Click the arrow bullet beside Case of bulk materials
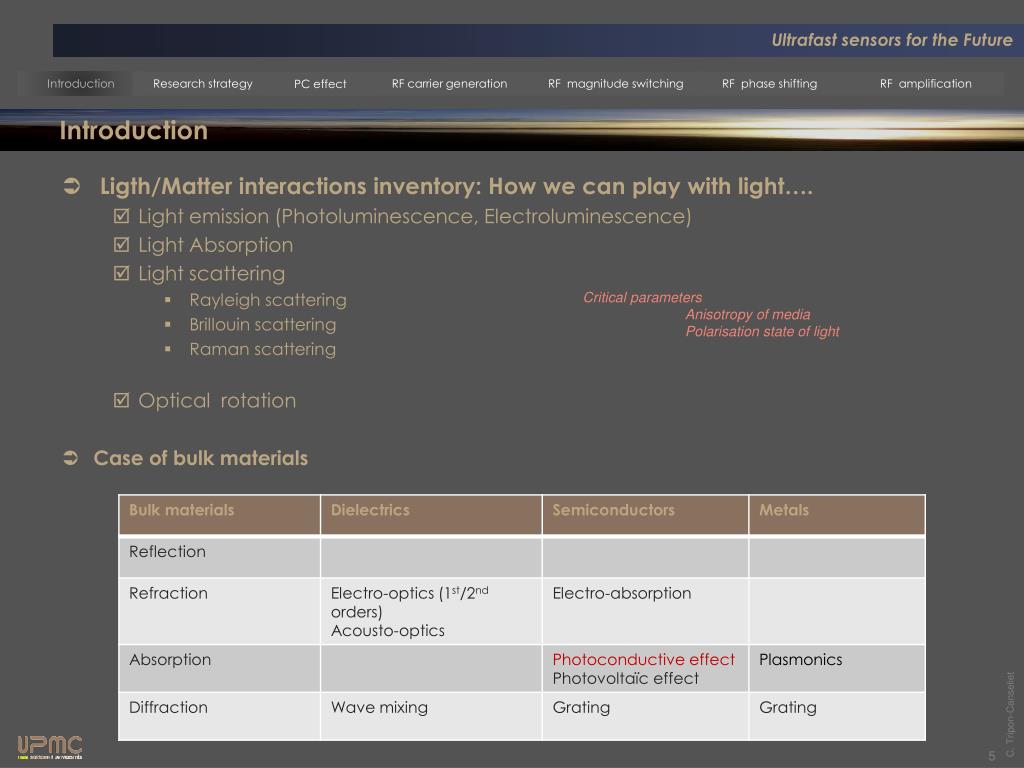Viewport: 1024px width, 768px height. pyautogui.click(x=71, y=458)
